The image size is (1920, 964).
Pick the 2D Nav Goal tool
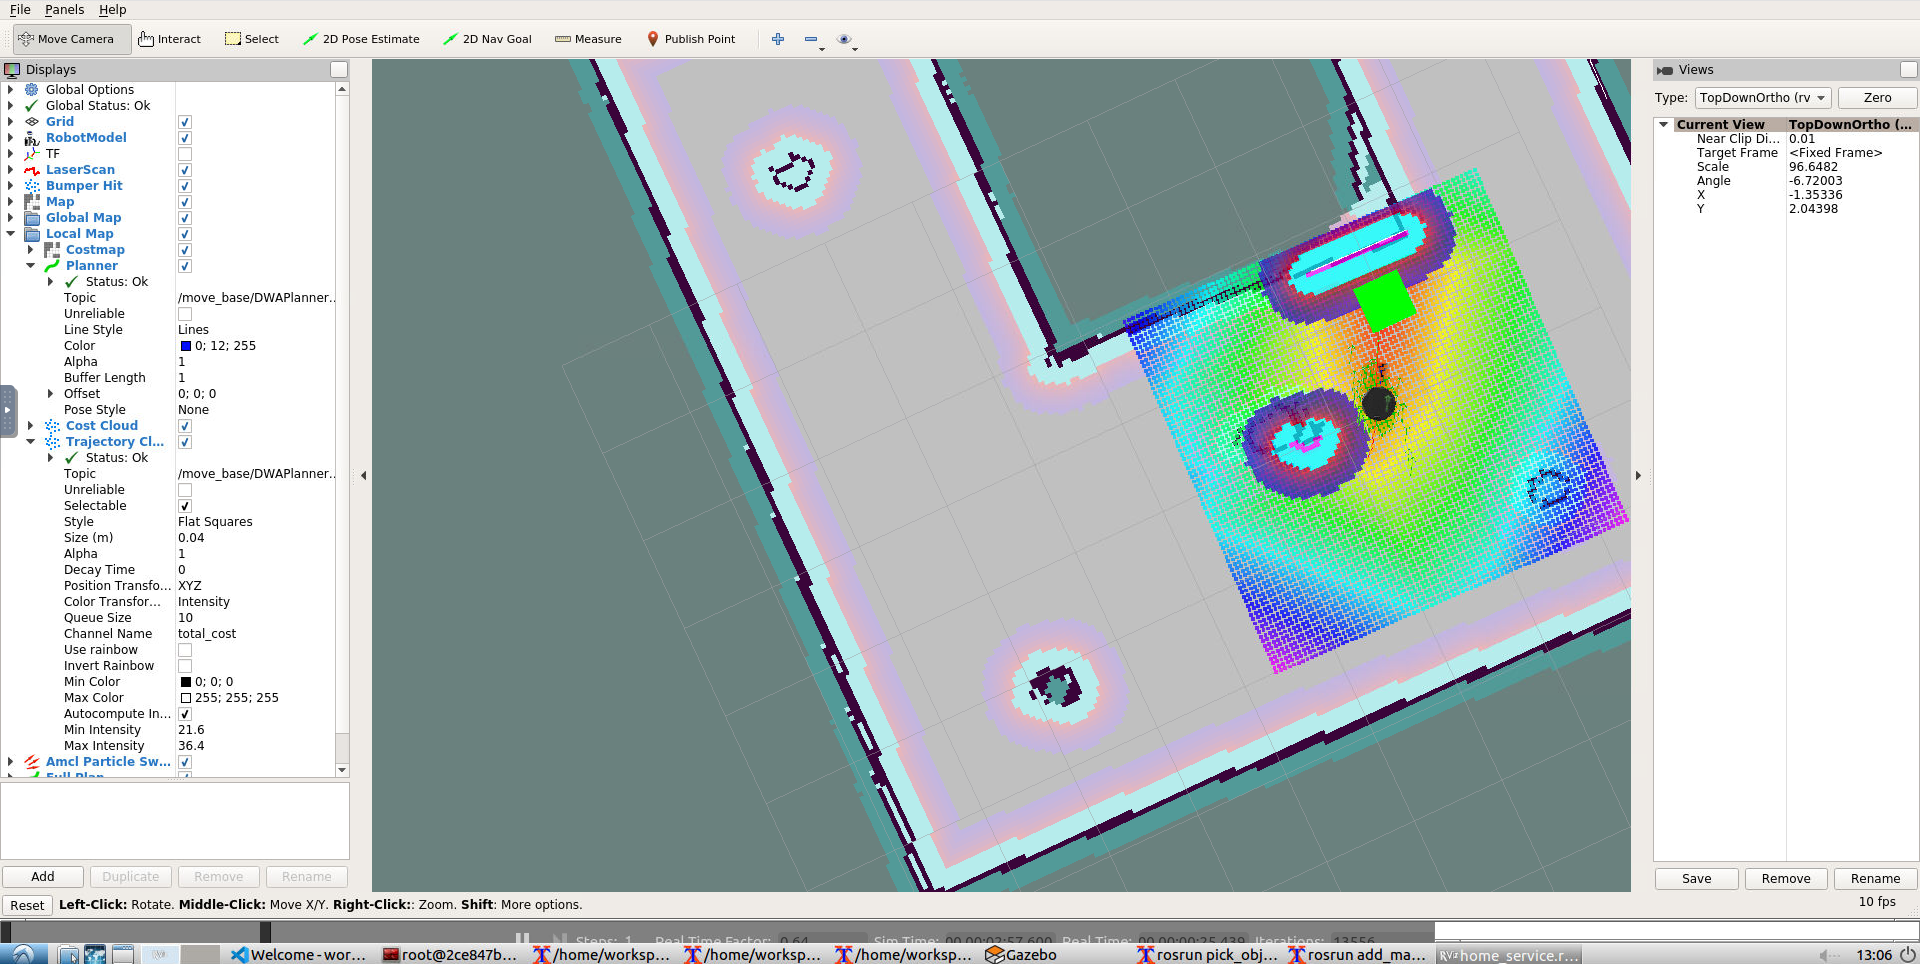pos(487,39)
